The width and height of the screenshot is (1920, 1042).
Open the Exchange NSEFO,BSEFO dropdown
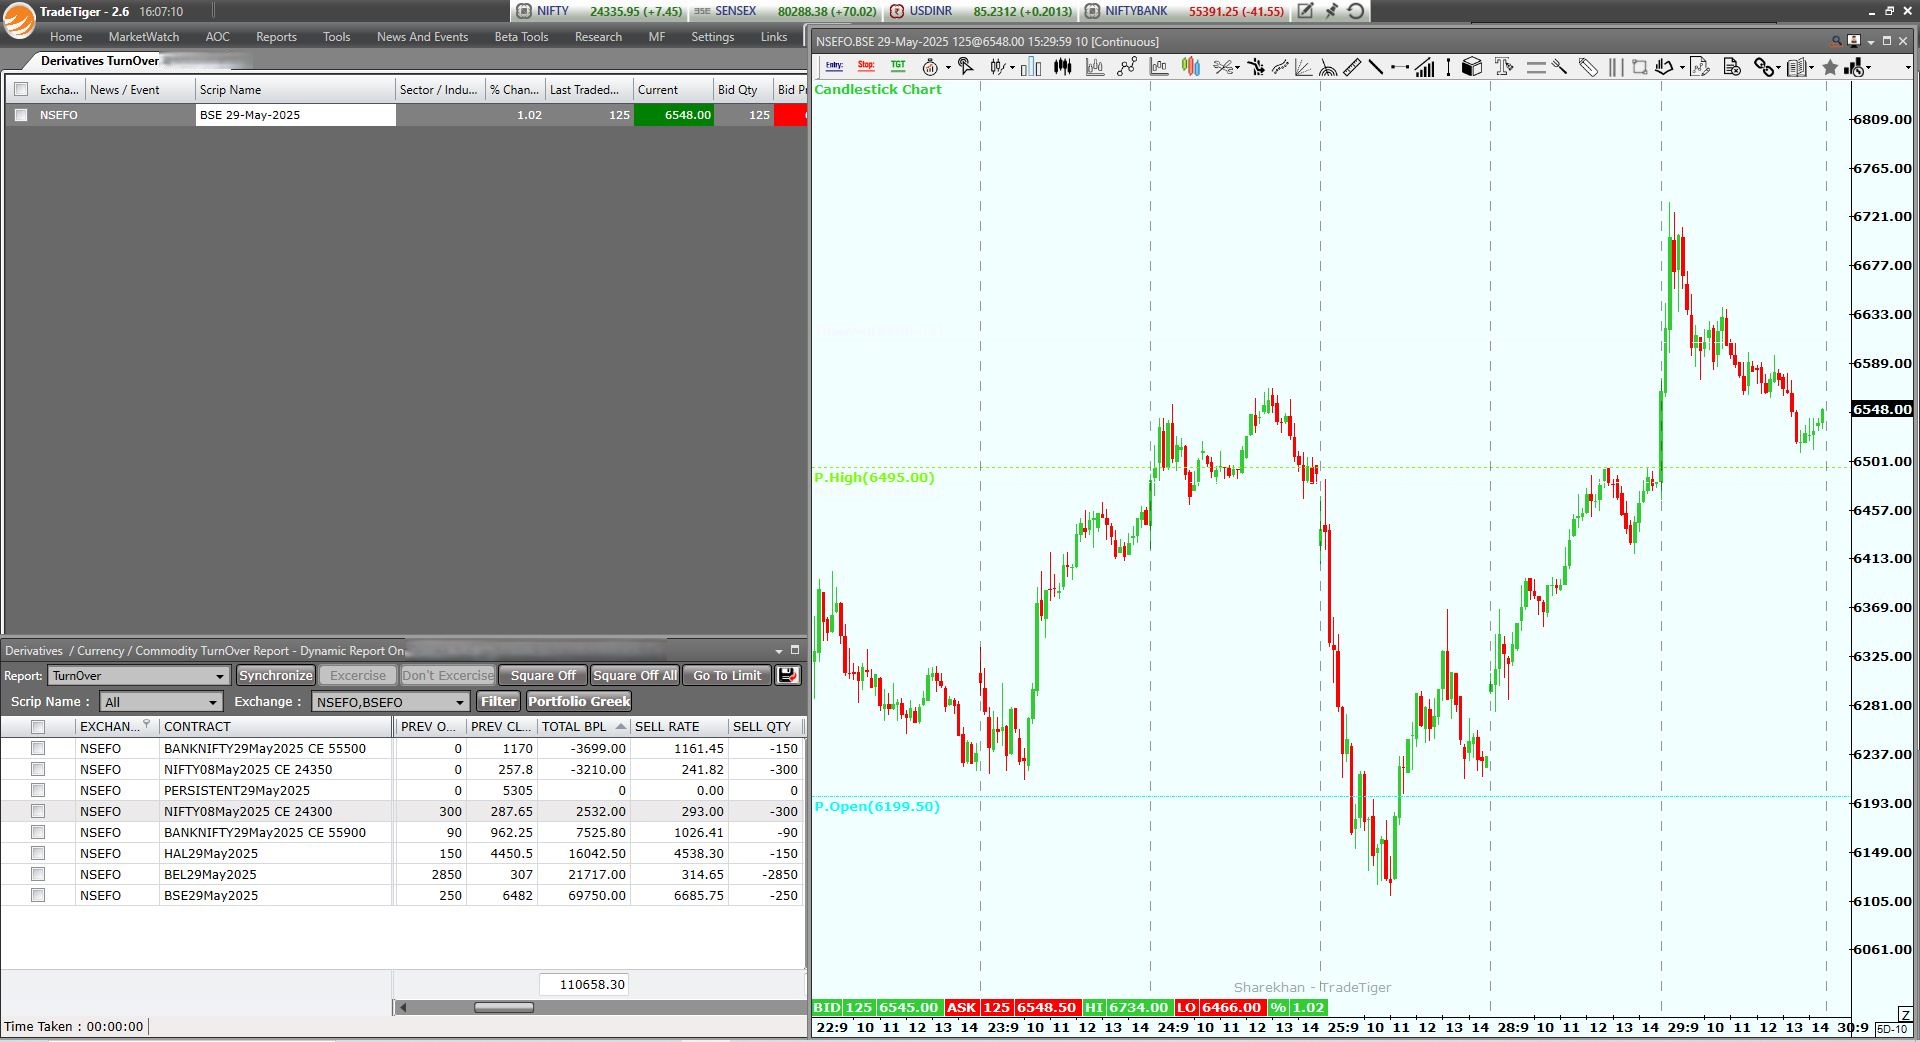pyautogui.click(x=390, y=702)
